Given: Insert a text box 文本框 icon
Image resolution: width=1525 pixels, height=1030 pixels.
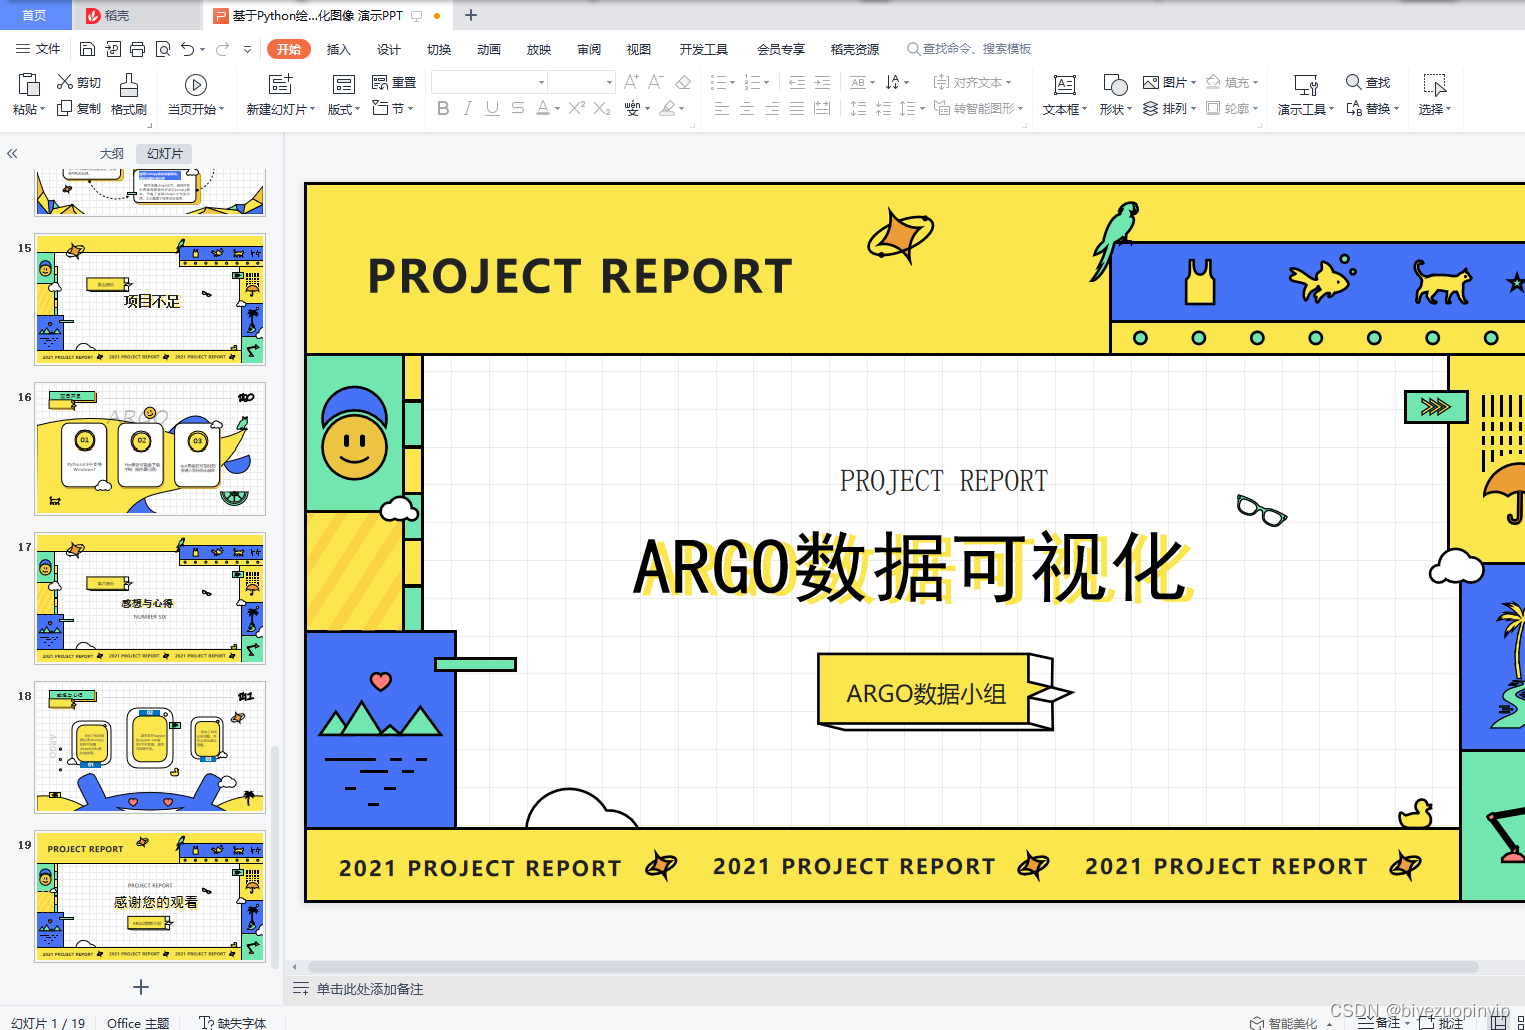Looking at the screenshot, I should pyautogui.click(x=1065, y=85).
